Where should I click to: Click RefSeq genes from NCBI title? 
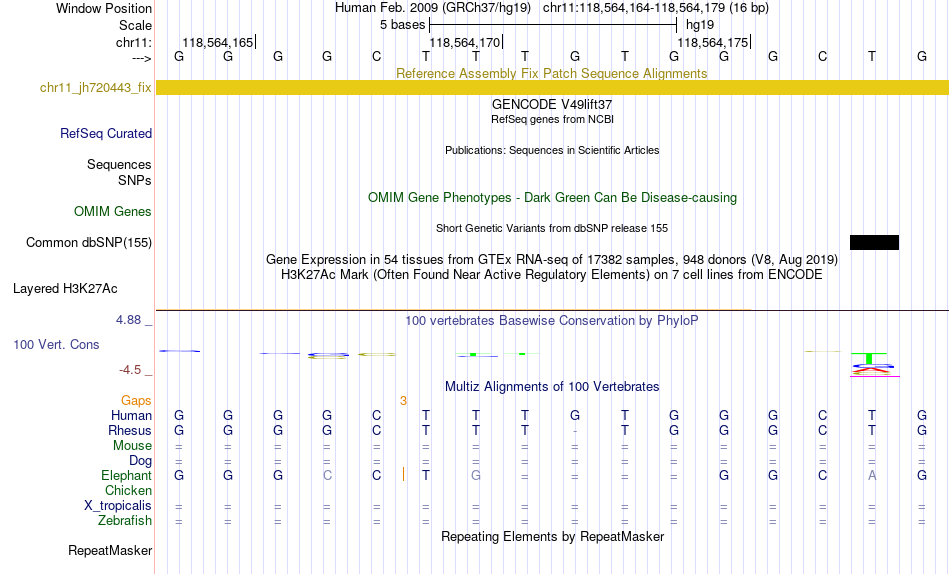(552, 119)
